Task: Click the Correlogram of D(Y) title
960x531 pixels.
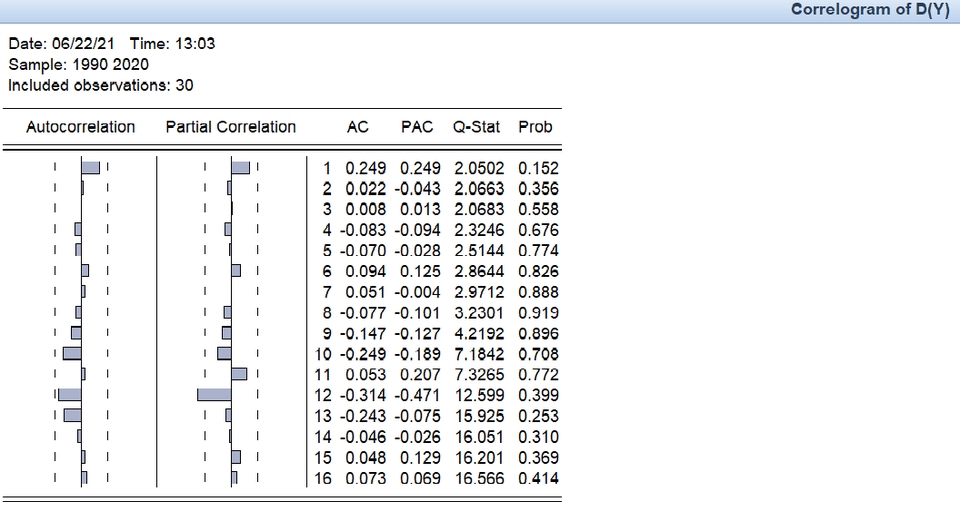Action: [870, 10]
